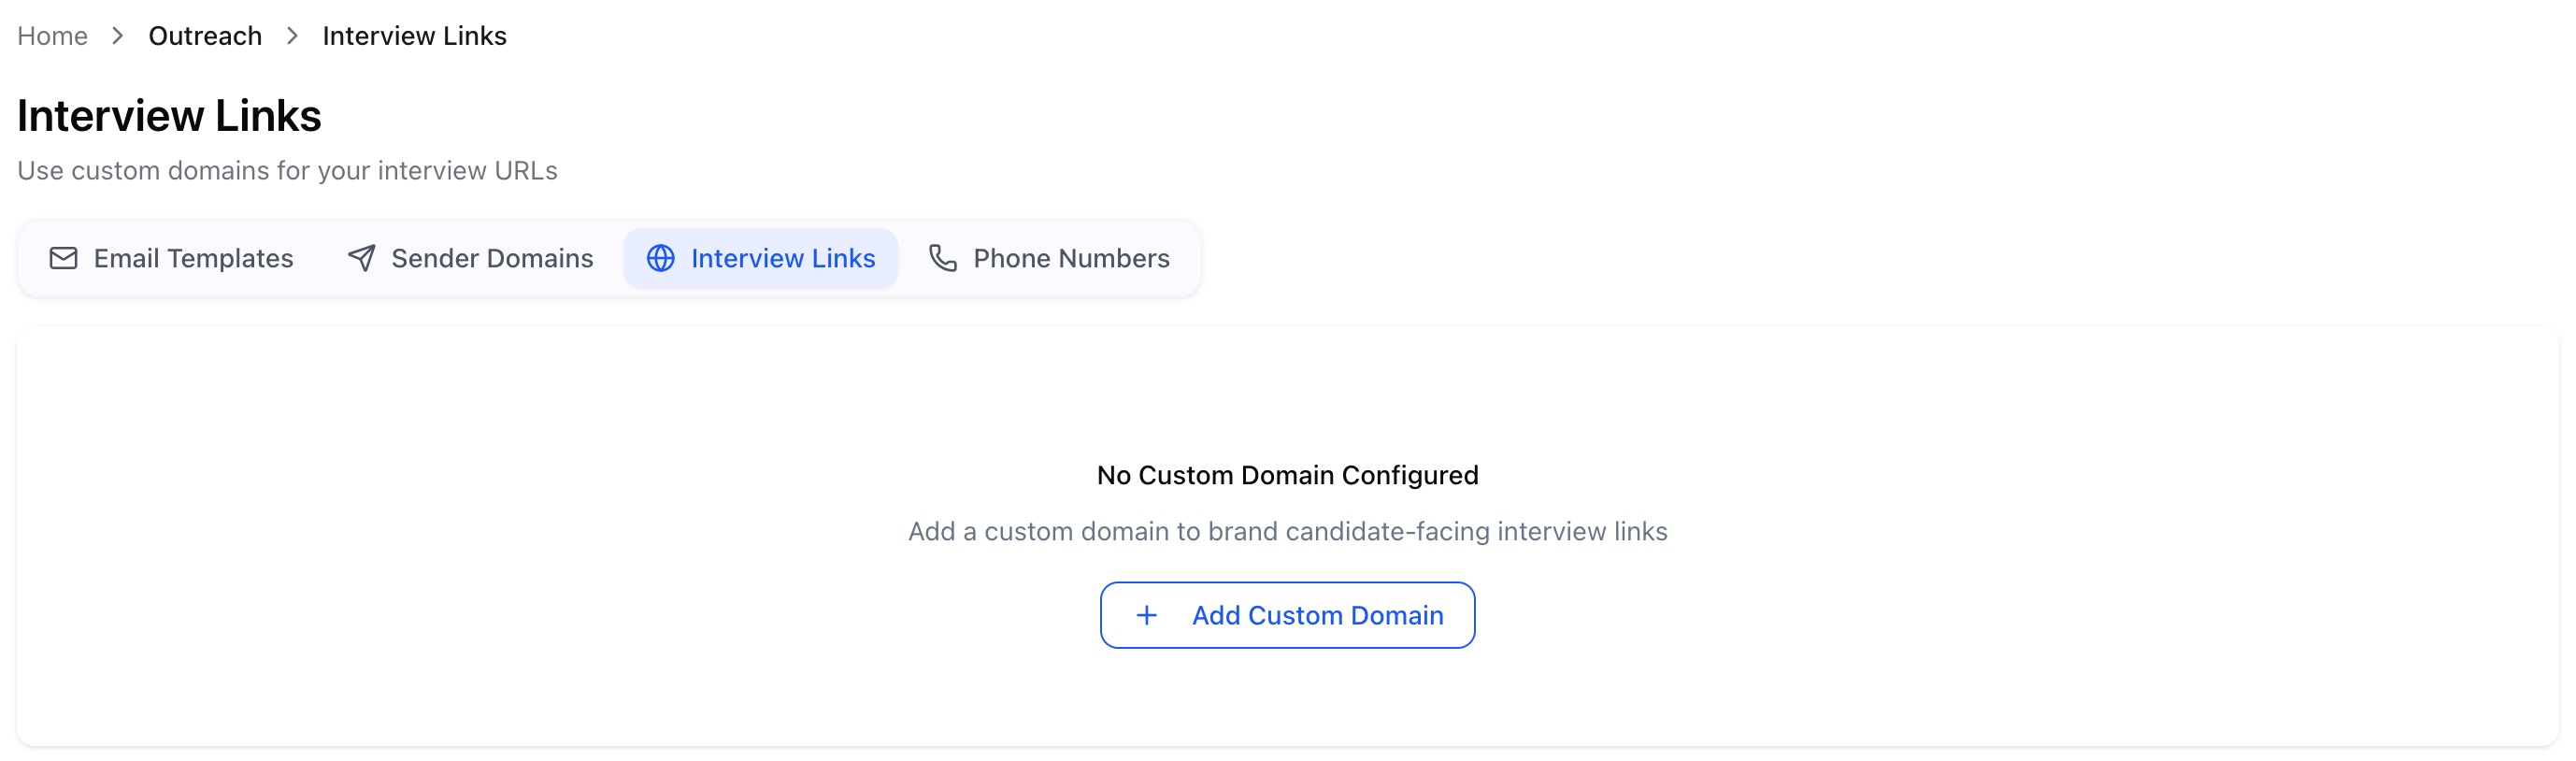This screenshot has height=761, width=2576.
Task: Click the Interview Links breadcrumb item
Action: coord(414,36)
